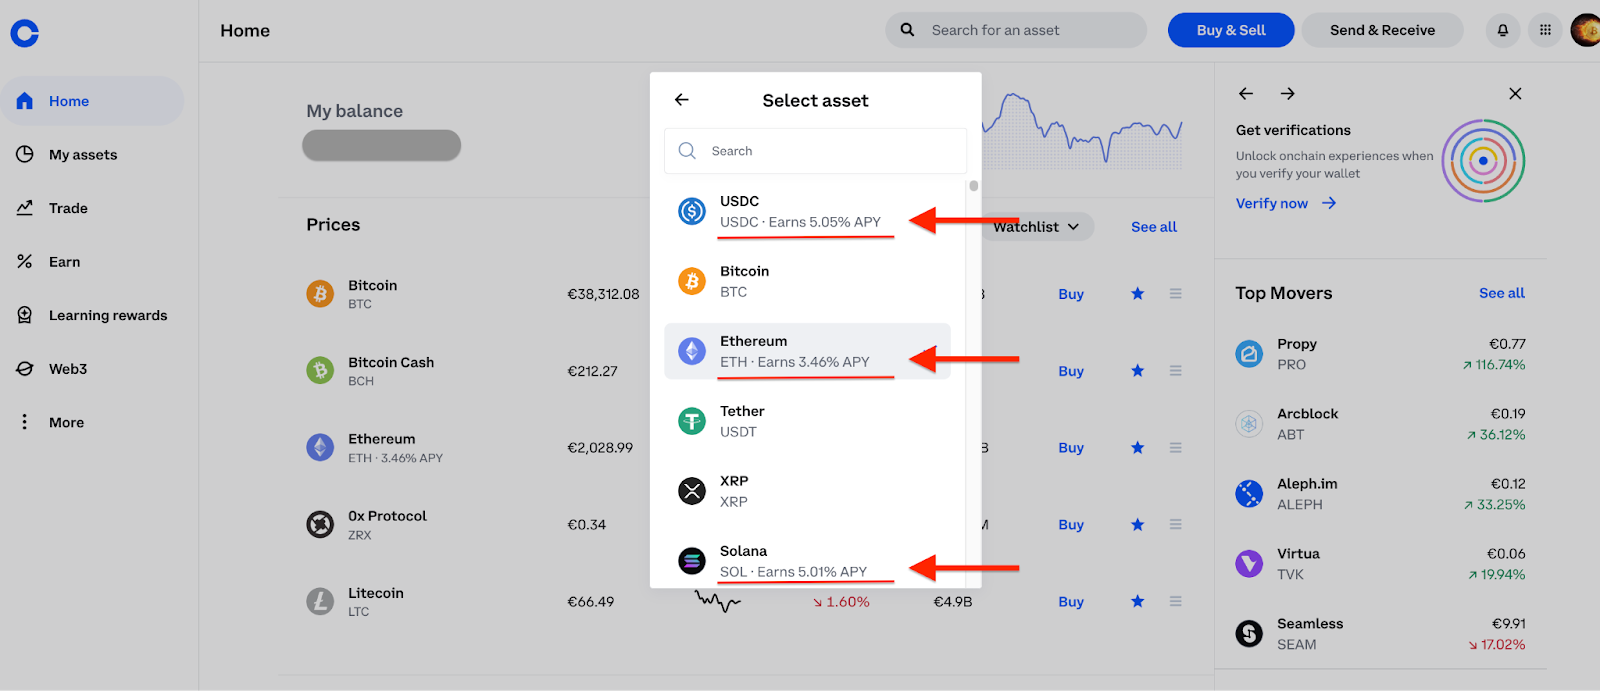Image resolution: width=1600 pixels, height=691 pixels.
Task: Click Litecoin row reorder handle
Action: pyautogui.click(x=1176, y=602)
